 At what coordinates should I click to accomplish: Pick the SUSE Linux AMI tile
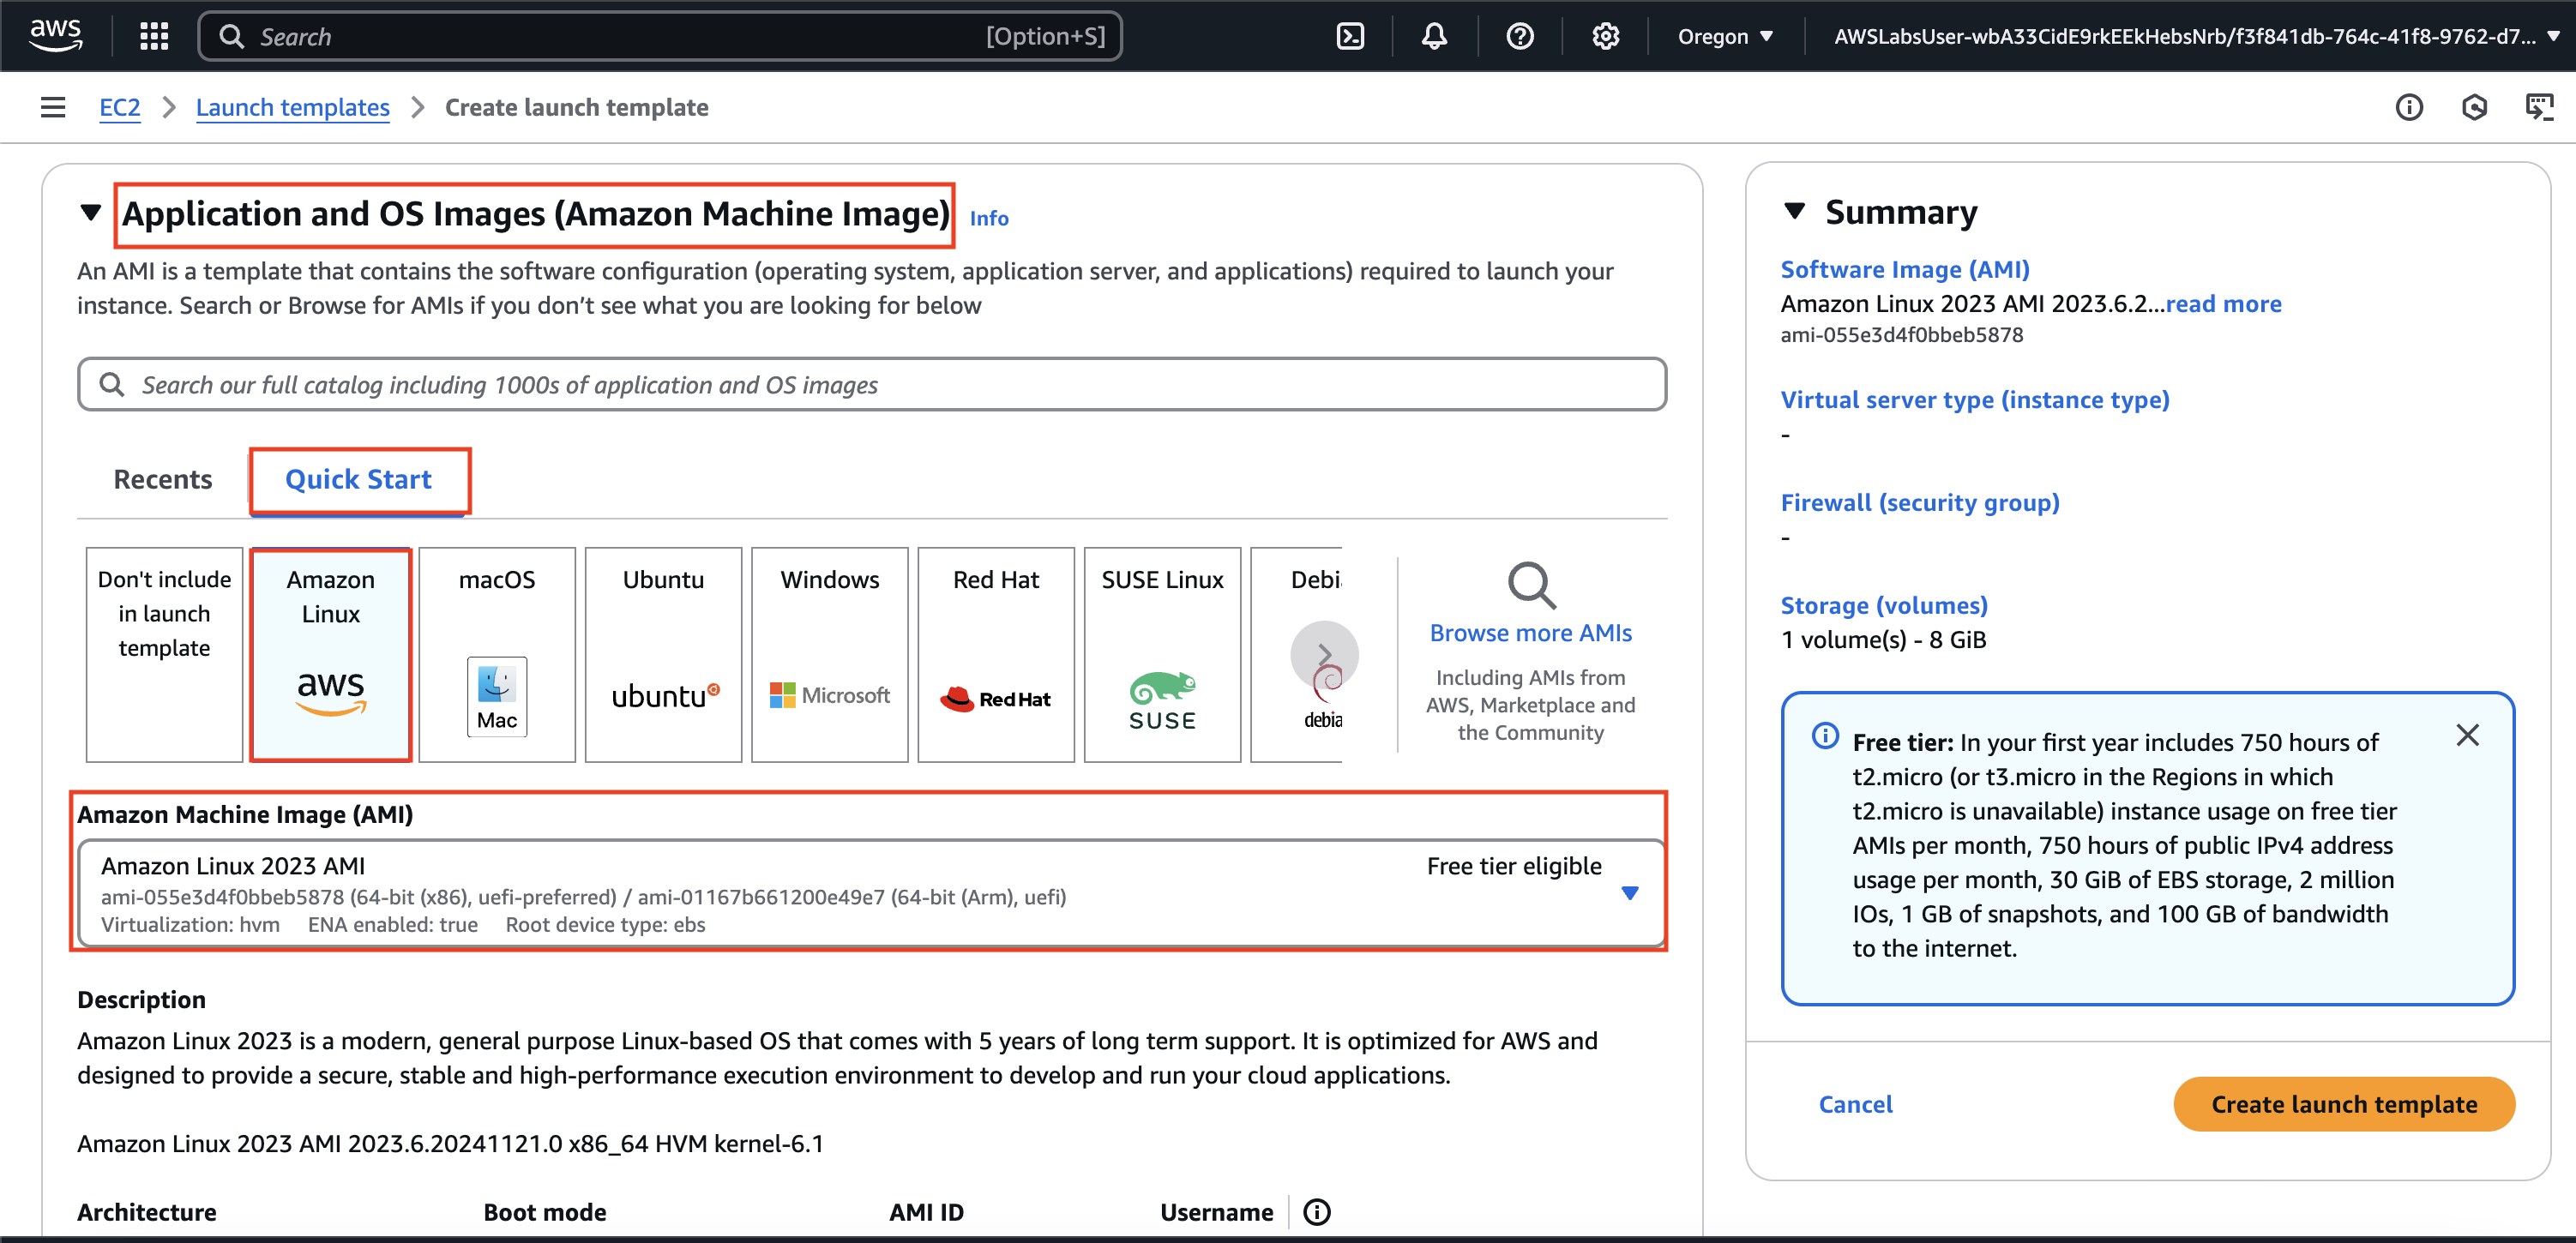tap(1162, 654)
